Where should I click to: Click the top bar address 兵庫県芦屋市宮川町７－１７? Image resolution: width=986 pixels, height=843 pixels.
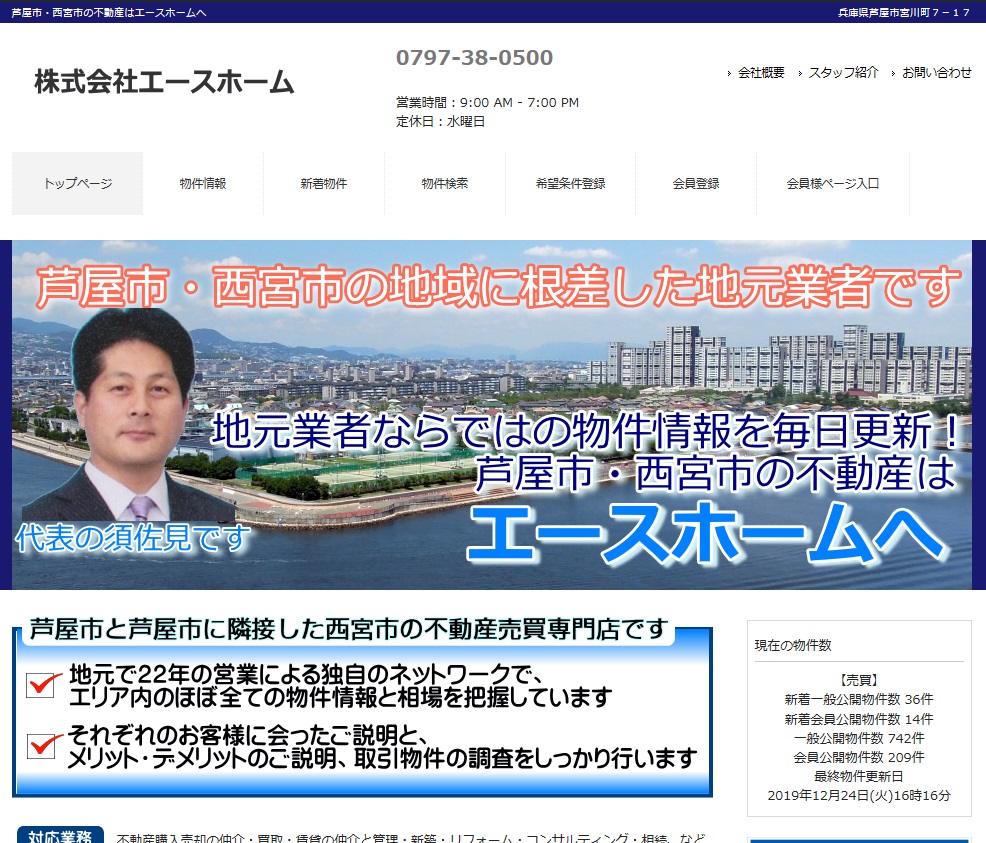point(904,13)
